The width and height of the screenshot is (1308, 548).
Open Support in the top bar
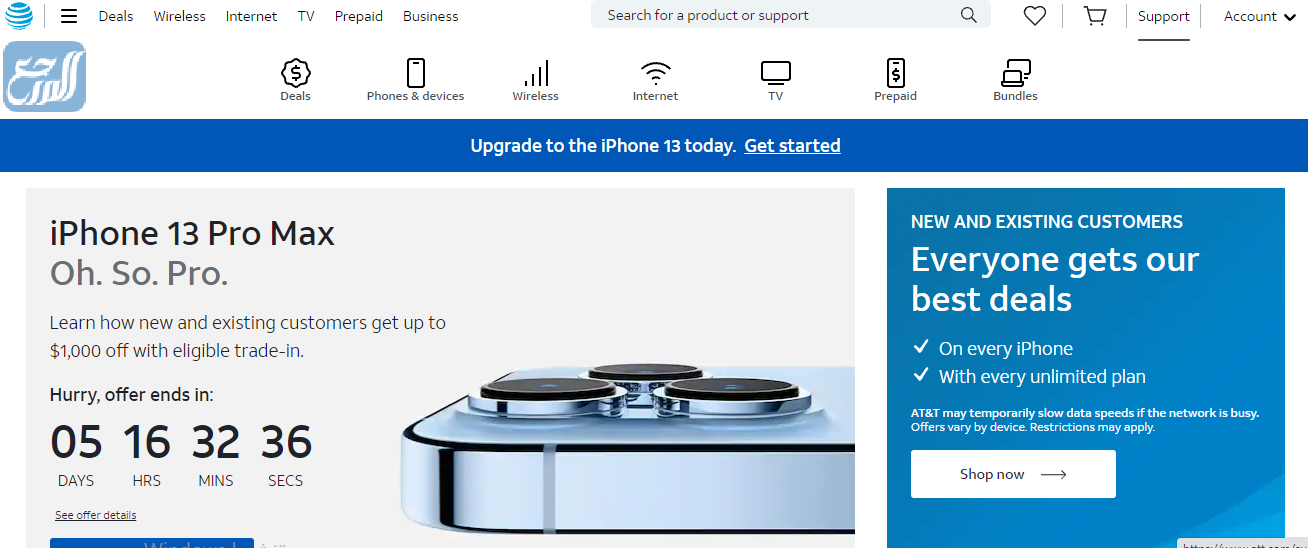click(1164, 16)
